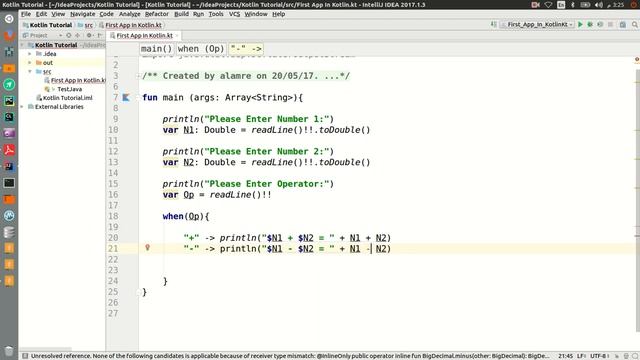Open the Refactor menu
Viewport: 640px width, 360px height.
click(157, 14)
